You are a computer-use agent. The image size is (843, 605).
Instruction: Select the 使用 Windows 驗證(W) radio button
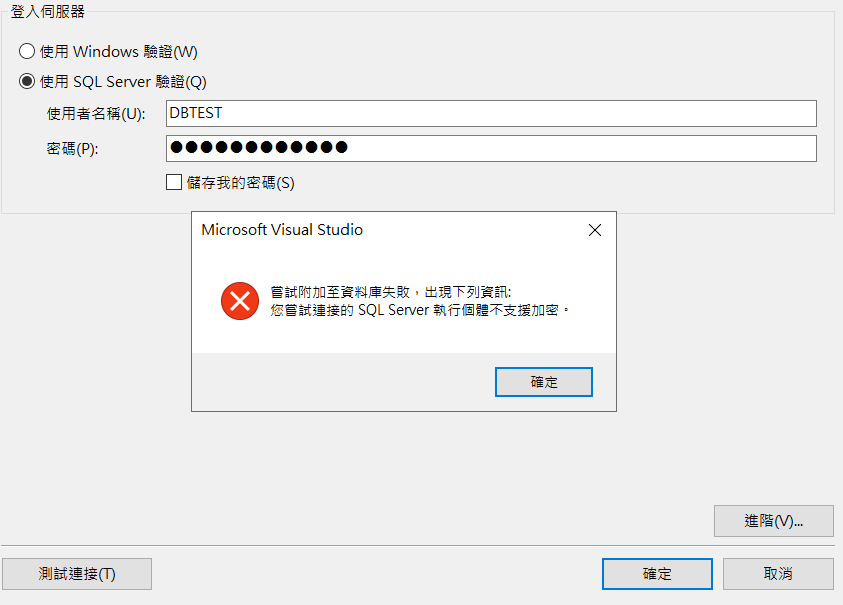click(27, 51)
